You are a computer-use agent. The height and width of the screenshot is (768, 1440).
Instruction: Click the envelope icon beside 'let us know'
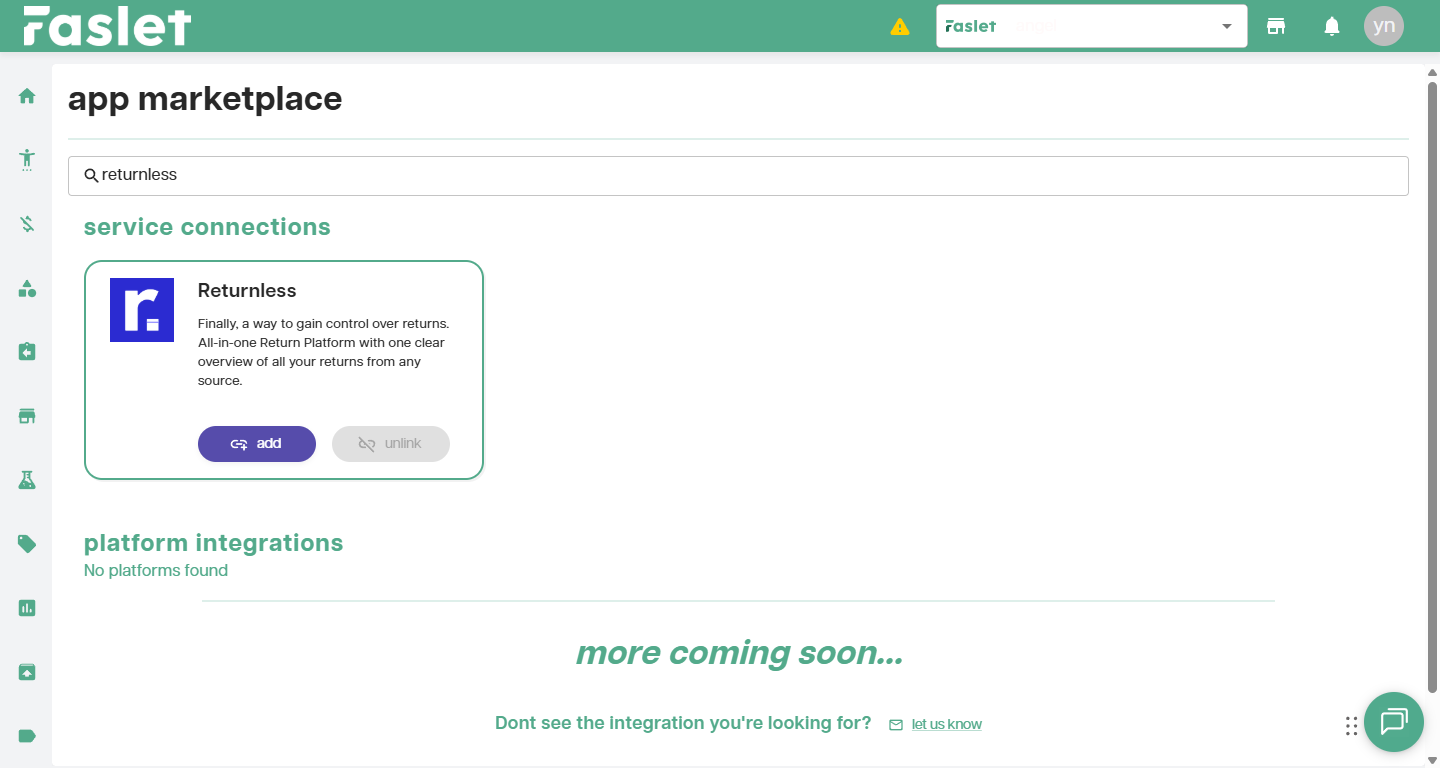896,725
